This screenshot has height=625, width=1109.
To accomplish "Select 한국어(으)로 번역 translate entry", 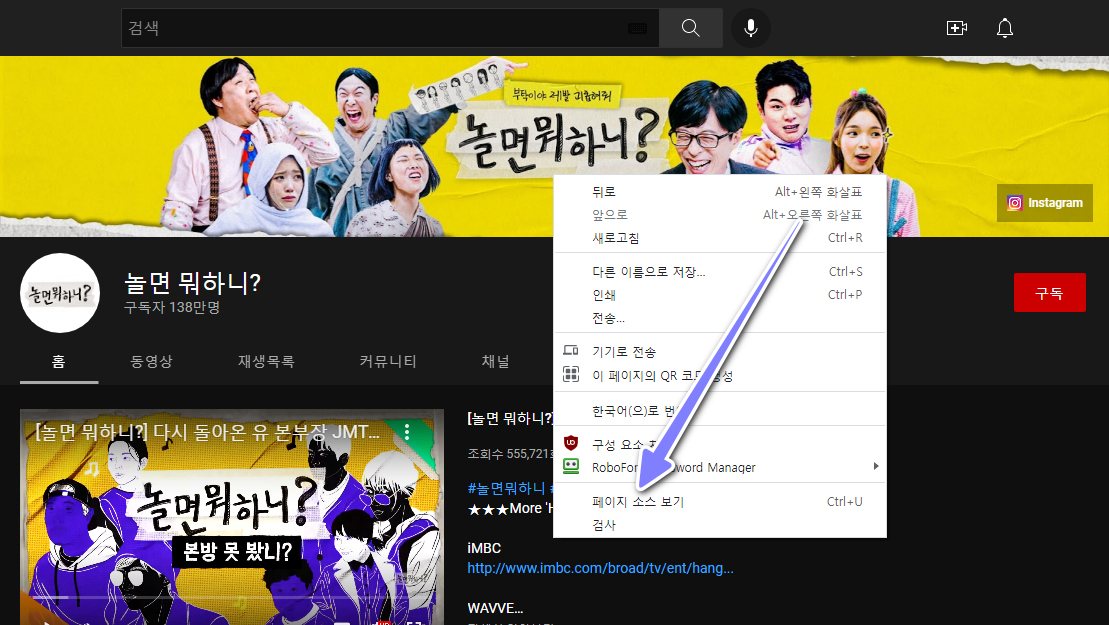I will coord(719,410).
